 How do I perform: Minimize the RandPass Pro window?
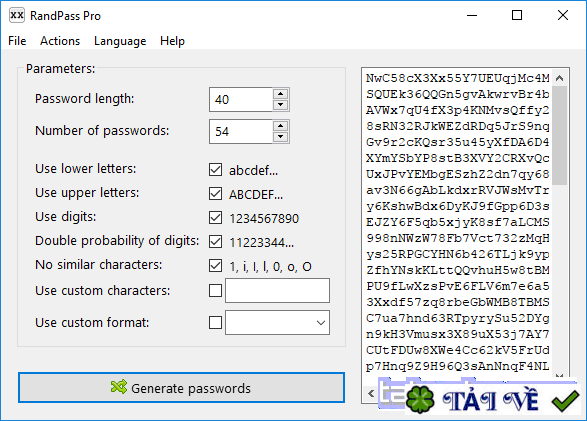click(472, 15)
